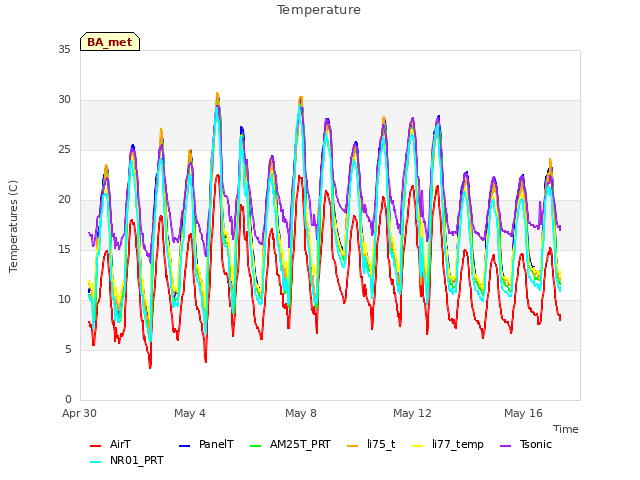Toggle the AM25T_PRT legend entry
This screenshot has height=480, width=640.
coord(290,444)
